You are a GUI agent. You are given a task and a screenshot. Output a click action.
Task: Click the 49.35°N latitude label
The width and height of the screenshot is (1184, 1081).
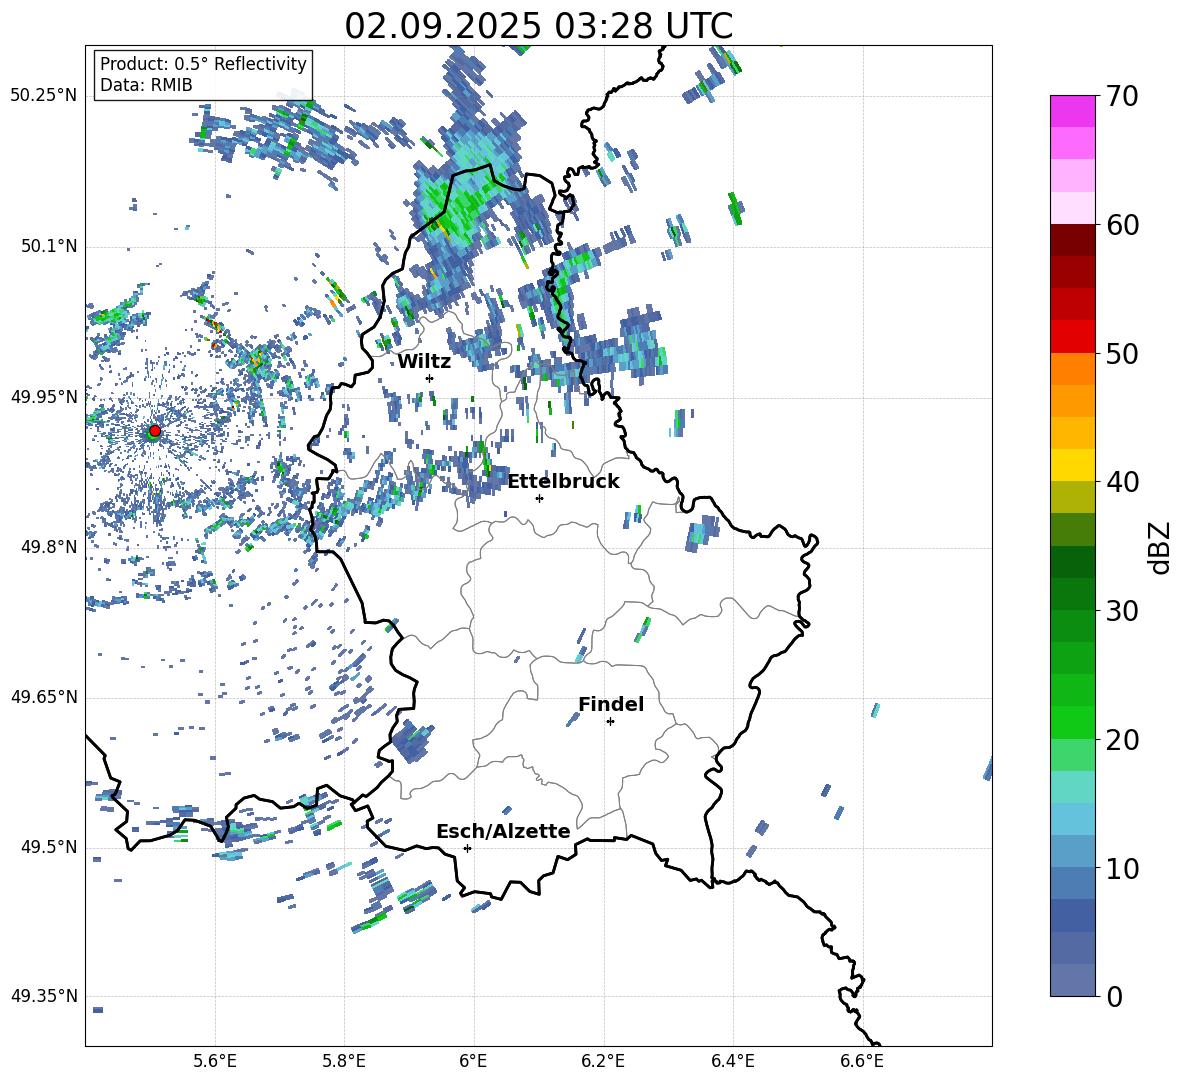click(x=44, y=996)
